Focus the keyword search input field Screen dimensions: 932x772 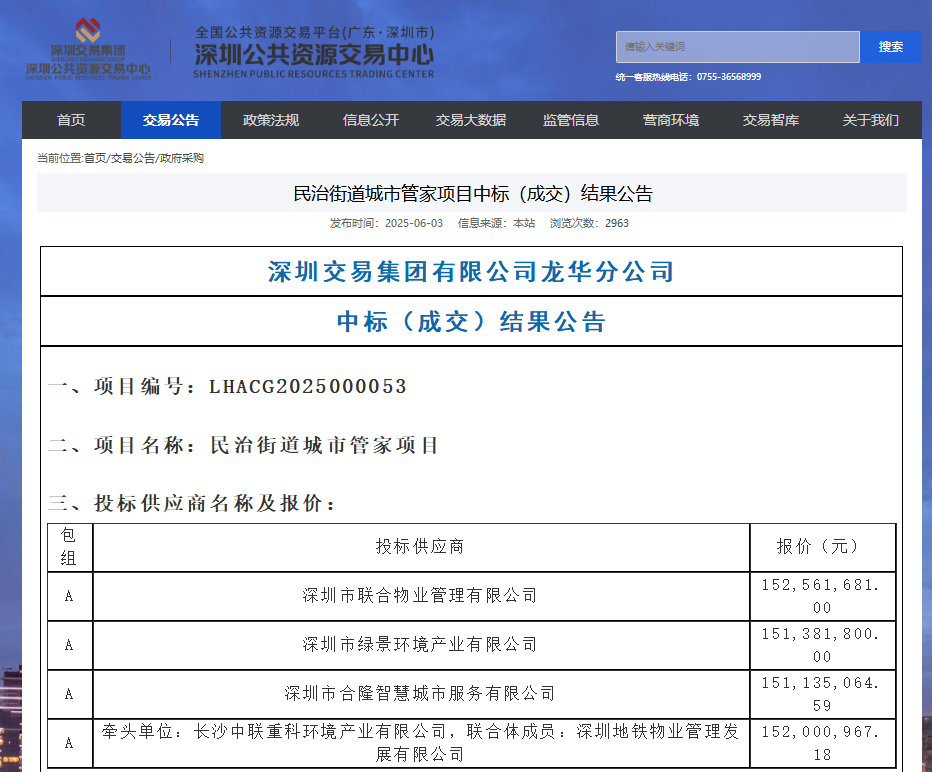click(x=737, y=47)
